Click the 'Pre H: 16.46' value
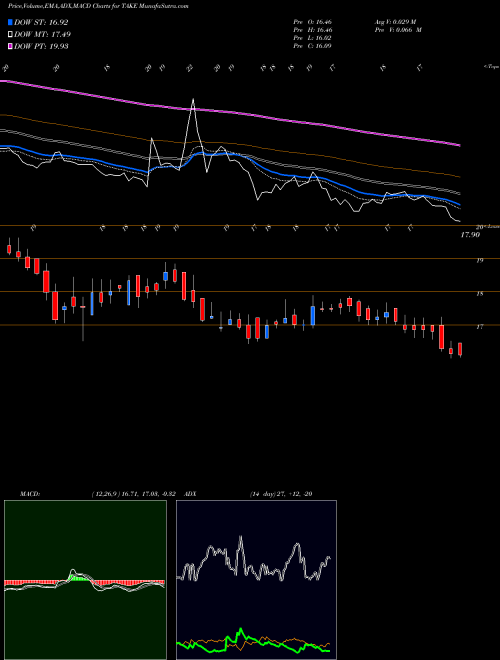The image size is (500, 660). point(313,30)
